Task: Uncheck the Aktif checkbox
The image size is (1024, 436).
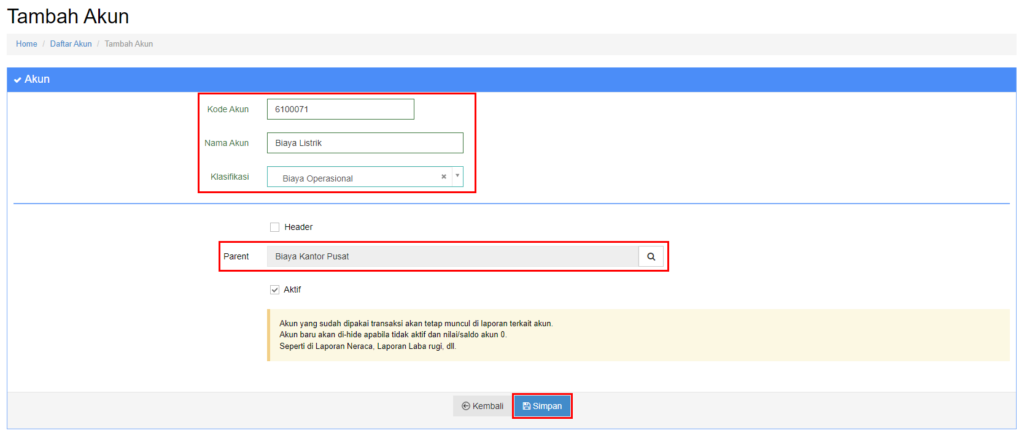Action: pyautogui.click(x=274, y=289)
